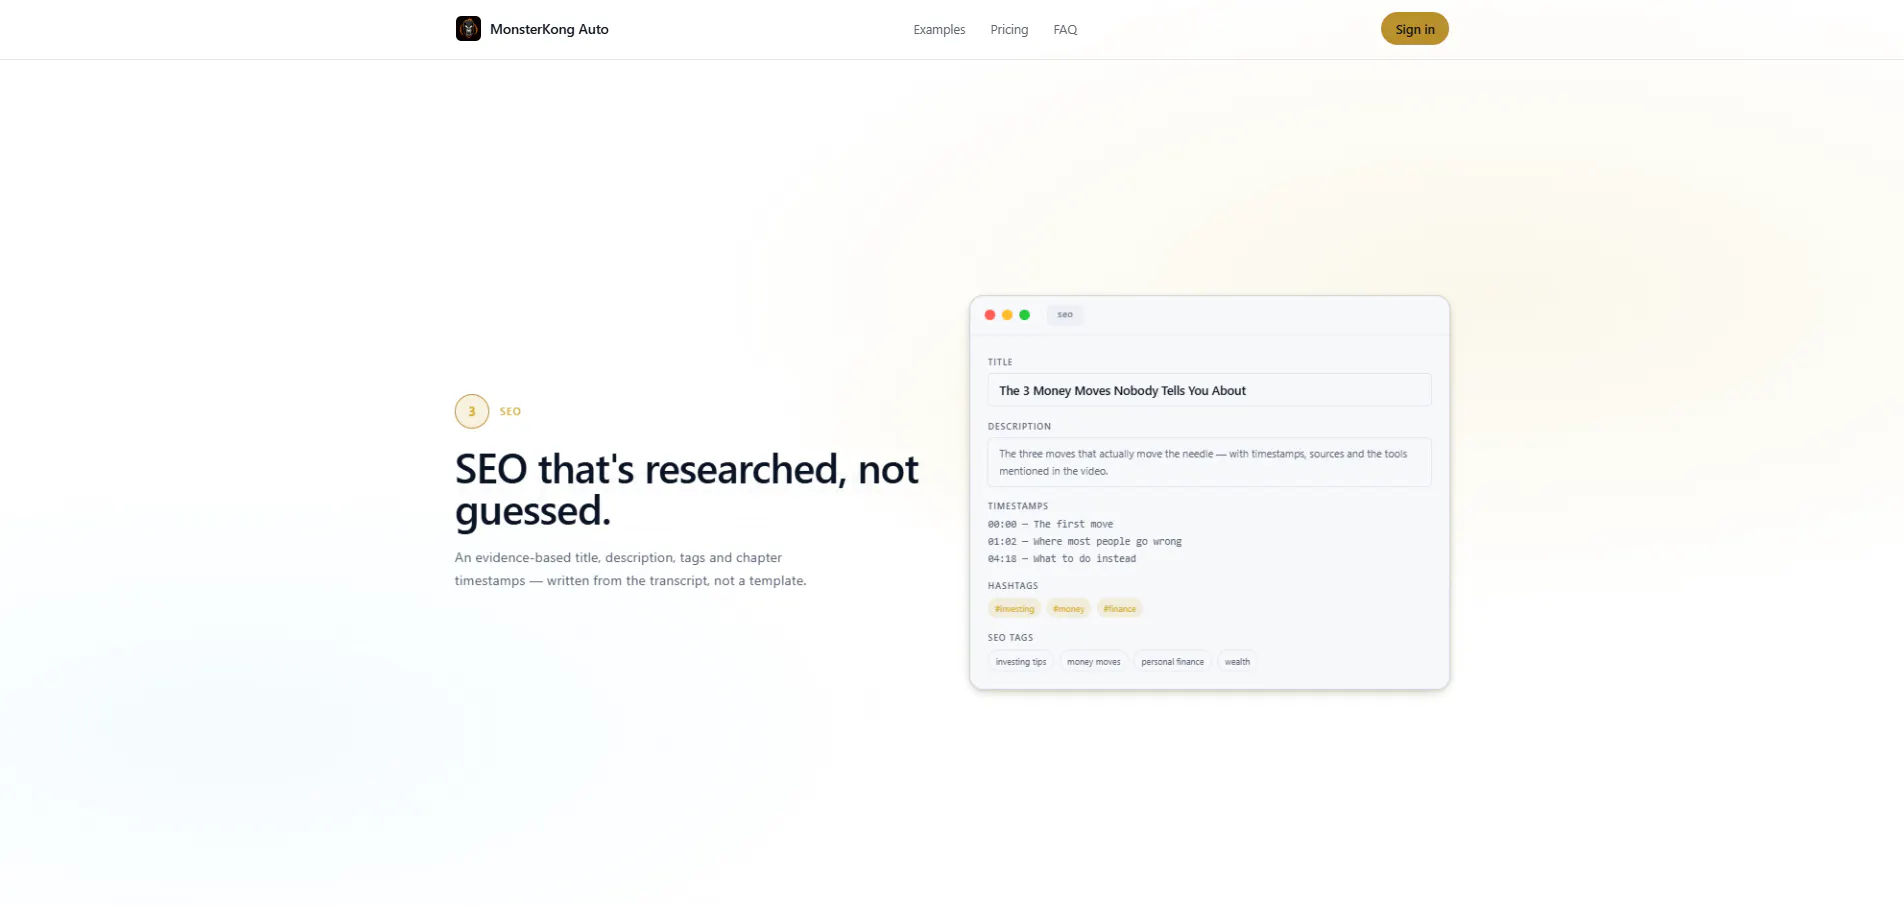Select the 'investing tips' SEO tag
Screen dimensions: 1904x905
pos(1021,662)
